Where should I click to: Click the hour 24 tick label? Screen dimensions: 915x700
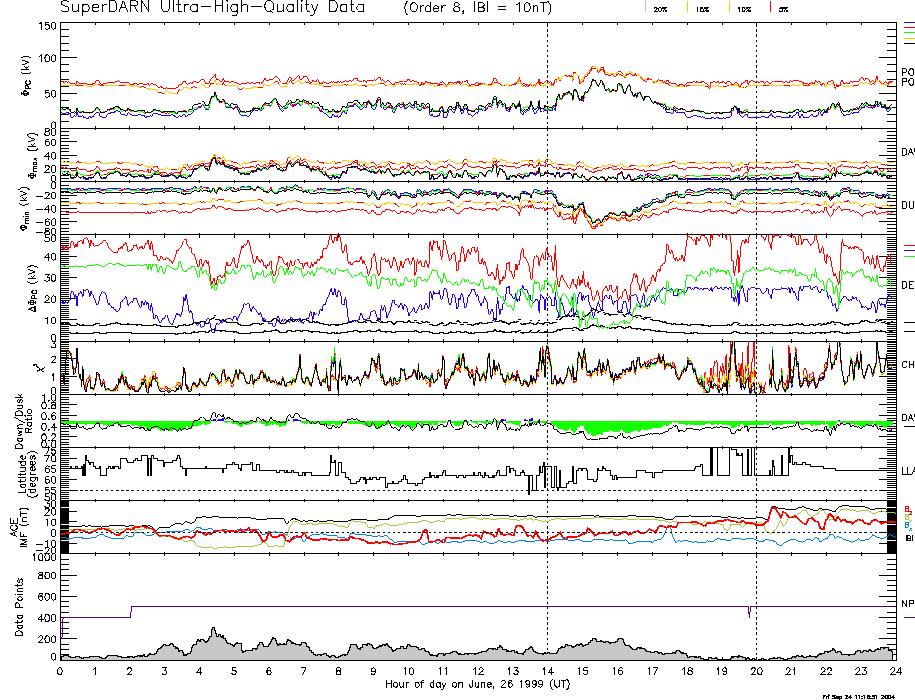(895, 671)
